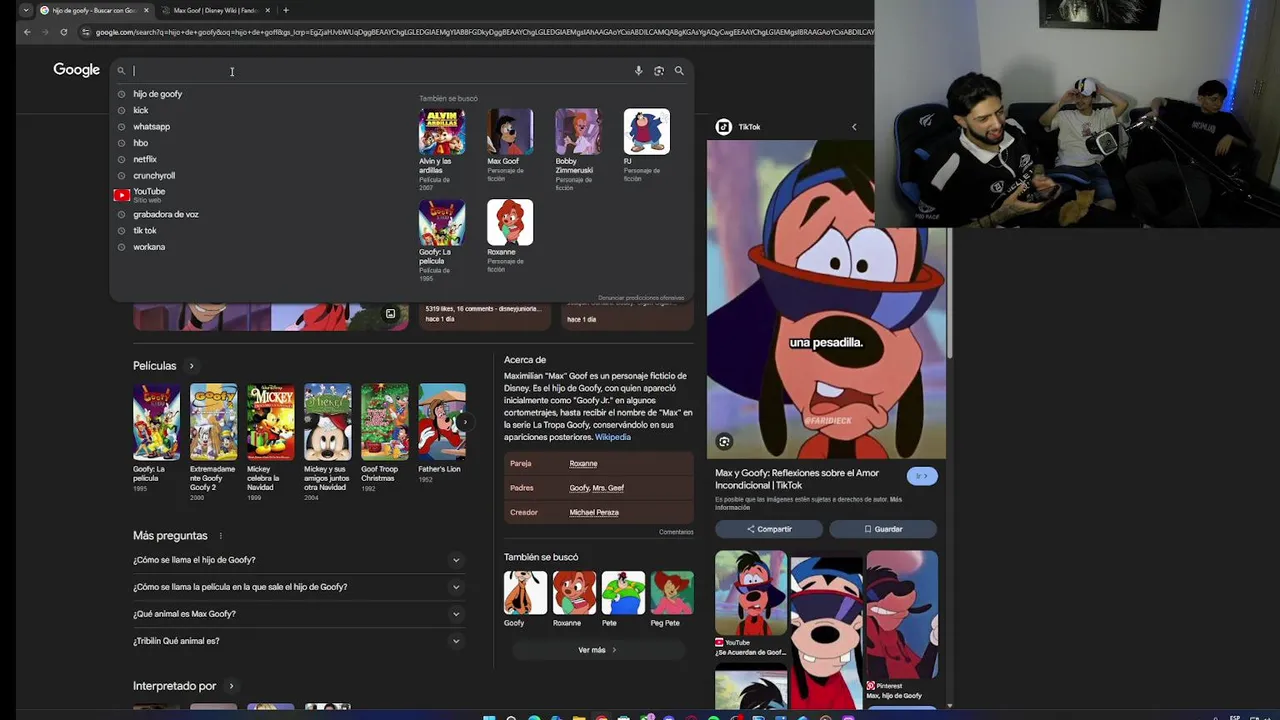Expand the 'Interpretado por' section
This screenshot has width=1280, height=720.
[231, 686]
